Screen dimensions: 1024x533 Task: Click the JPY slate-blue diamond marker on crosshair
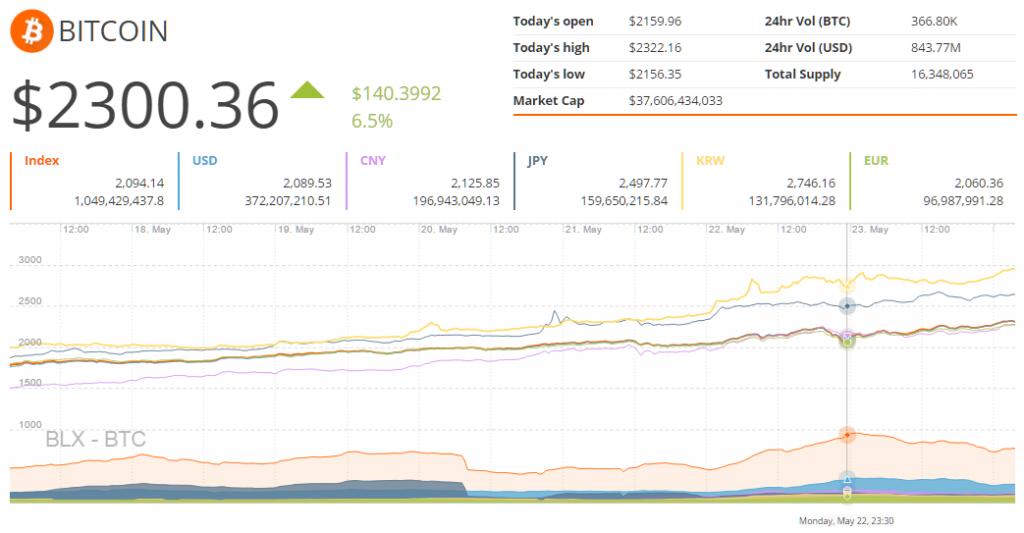(847, 306)
